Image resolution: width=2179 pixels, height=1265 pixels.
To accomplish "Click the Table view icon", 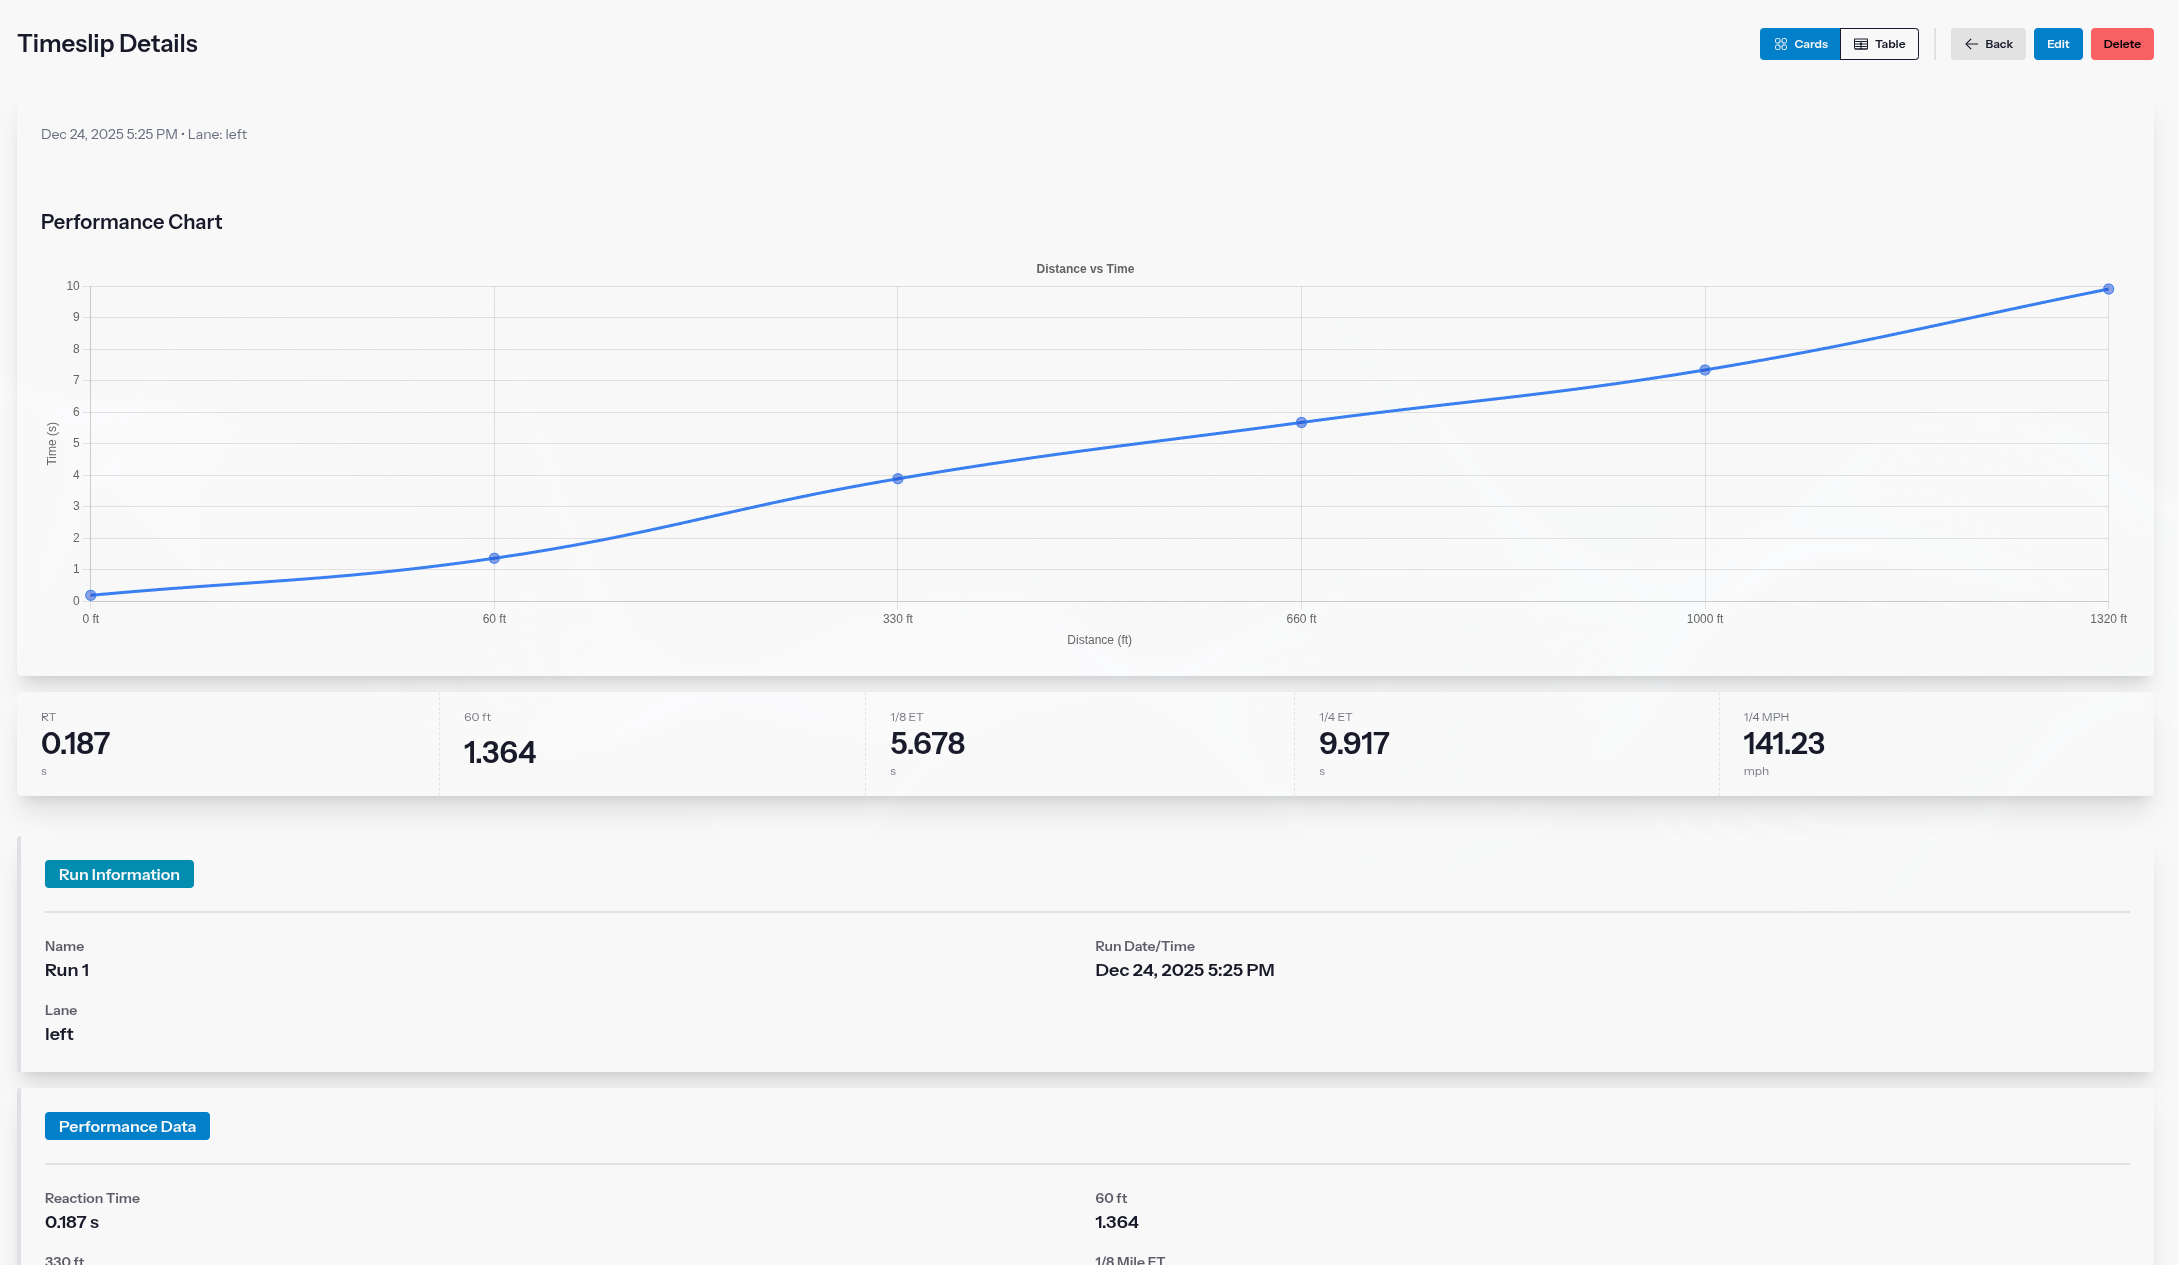I will click(x=1861, y=44).
